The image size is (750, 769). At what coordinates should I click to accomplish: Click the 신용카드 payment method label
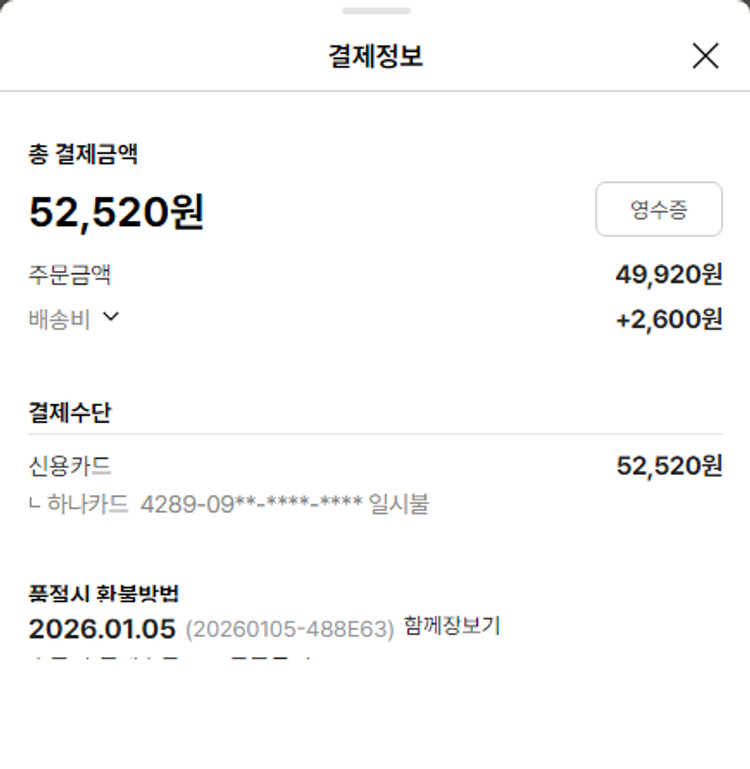(70, 466)
